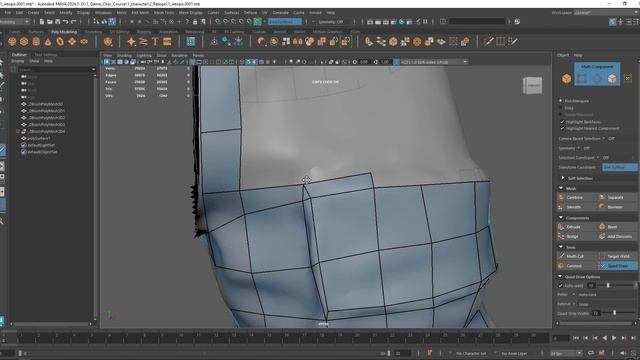Collapse the Mesh section
The height and width of the screenshot is (360, 640).
pos(560,188)
